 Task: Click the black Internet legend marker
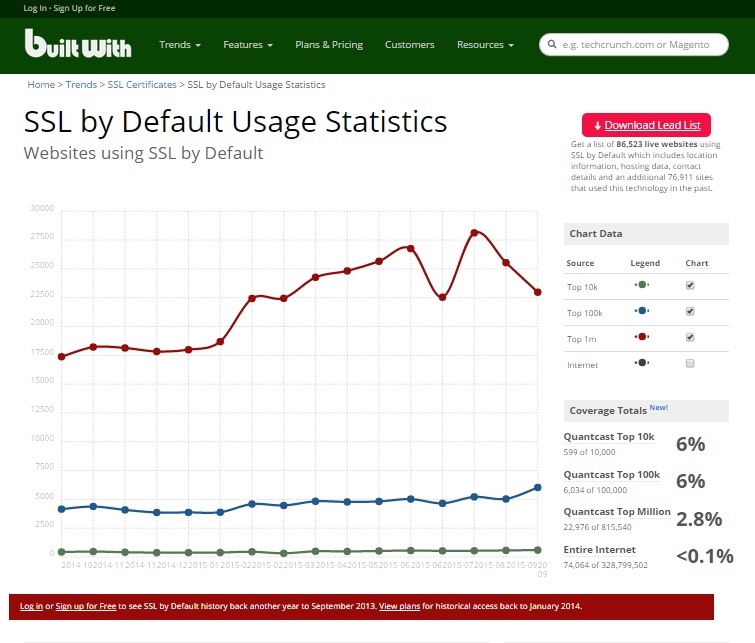coord(642,363)
